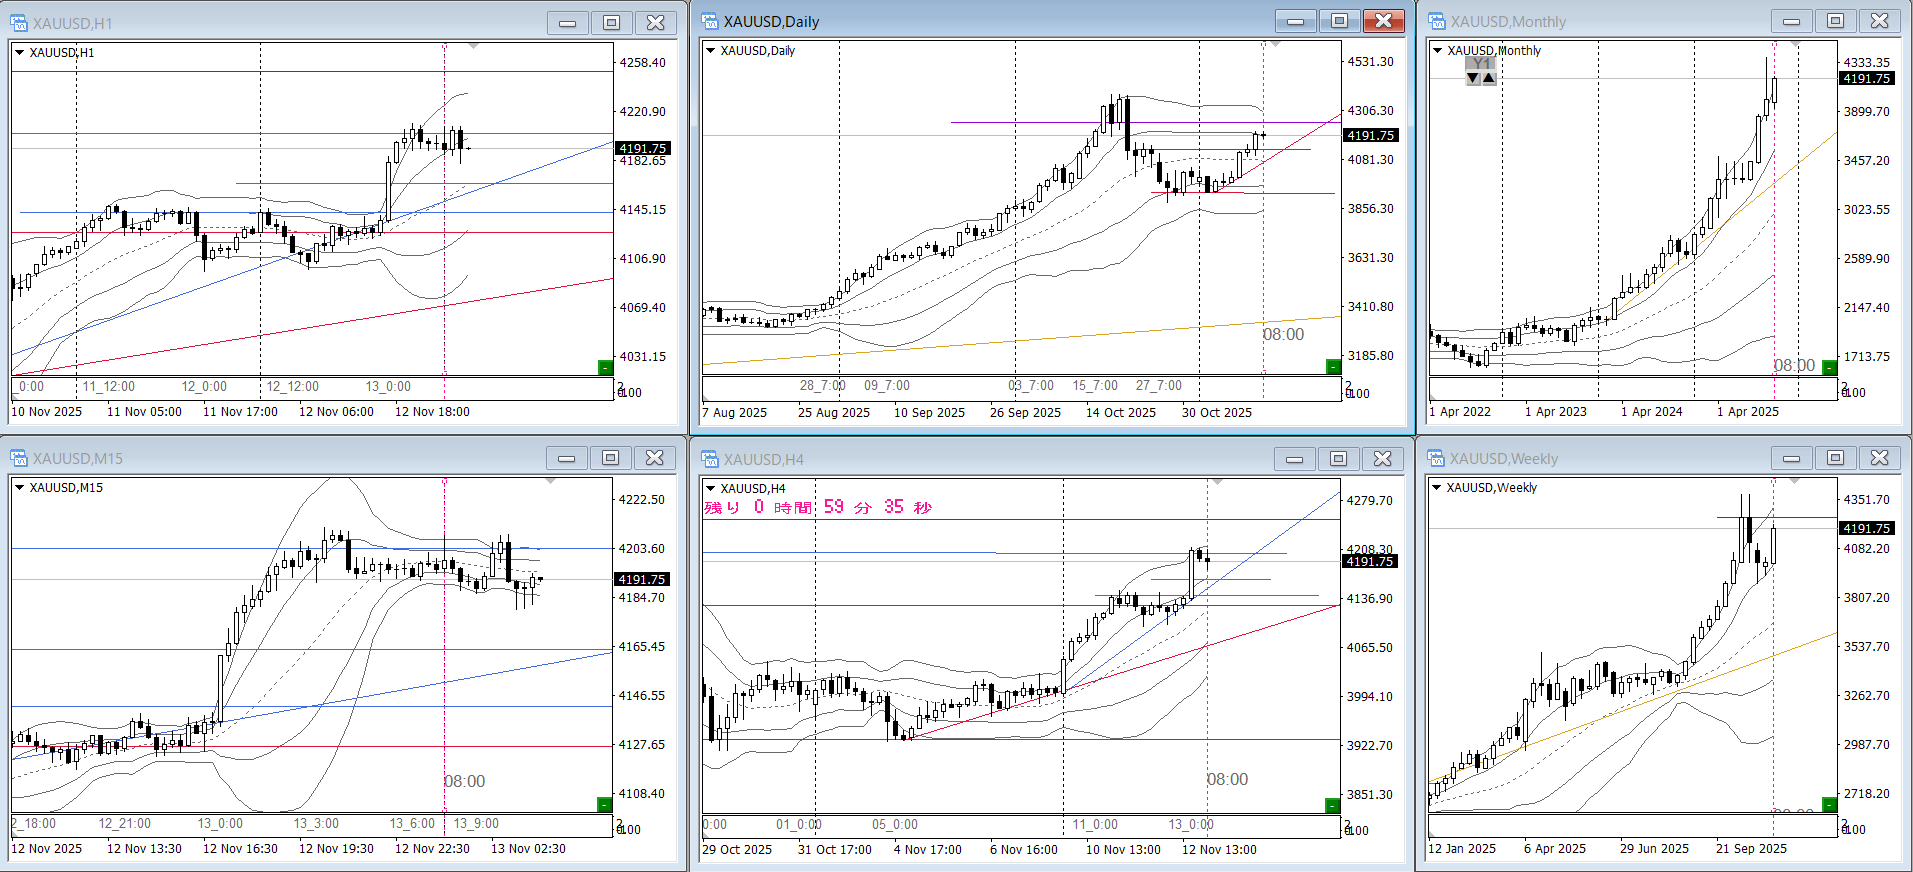Screen dimensions: 1913x872
Task: Click the XAUUSD,H4 window title icon
Action: click(x=710, y=459)
